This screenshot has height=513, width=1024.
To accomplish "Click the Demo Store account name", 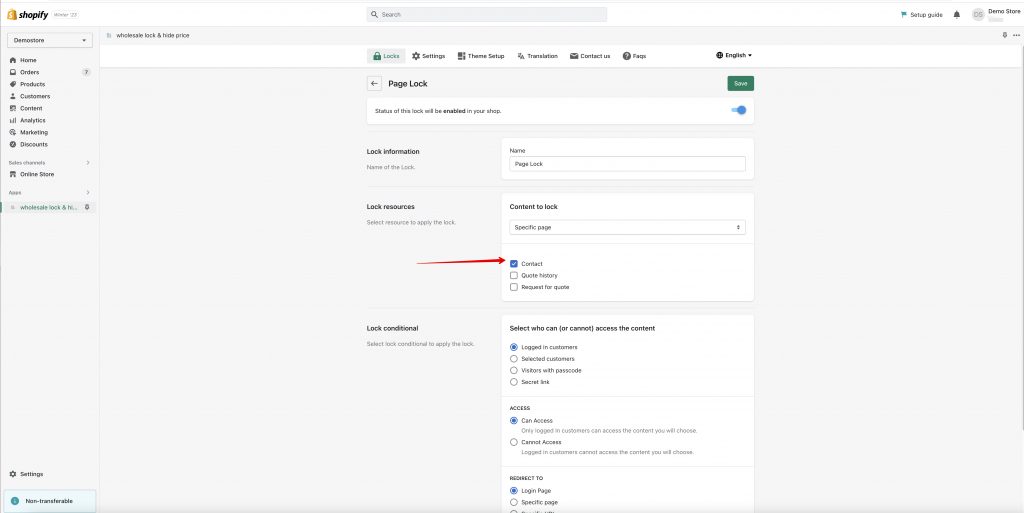I will coord(1004,11).
